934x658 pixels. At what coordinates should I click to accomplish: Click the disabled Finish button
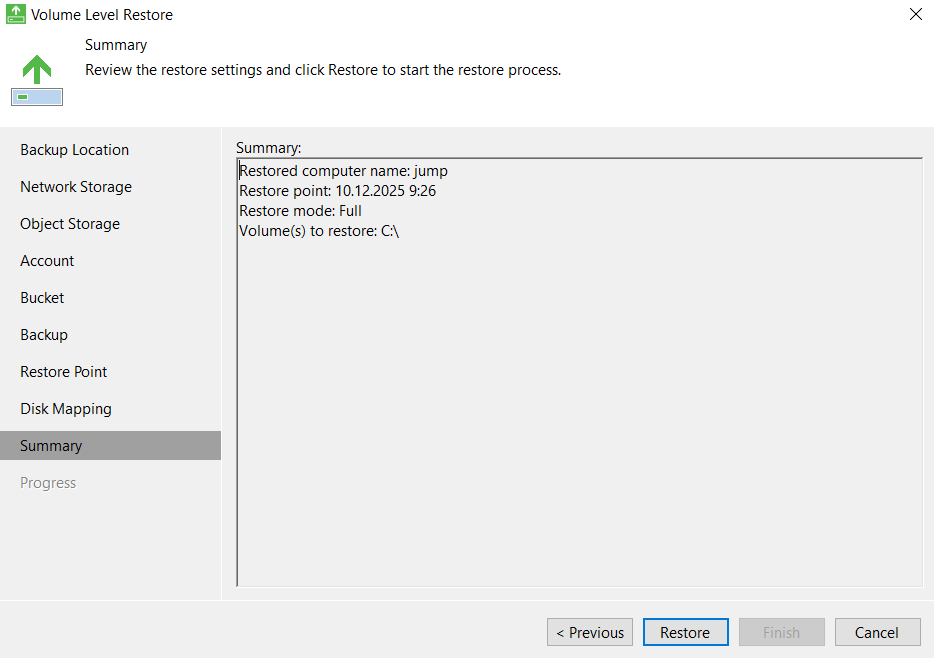[781, 632]
